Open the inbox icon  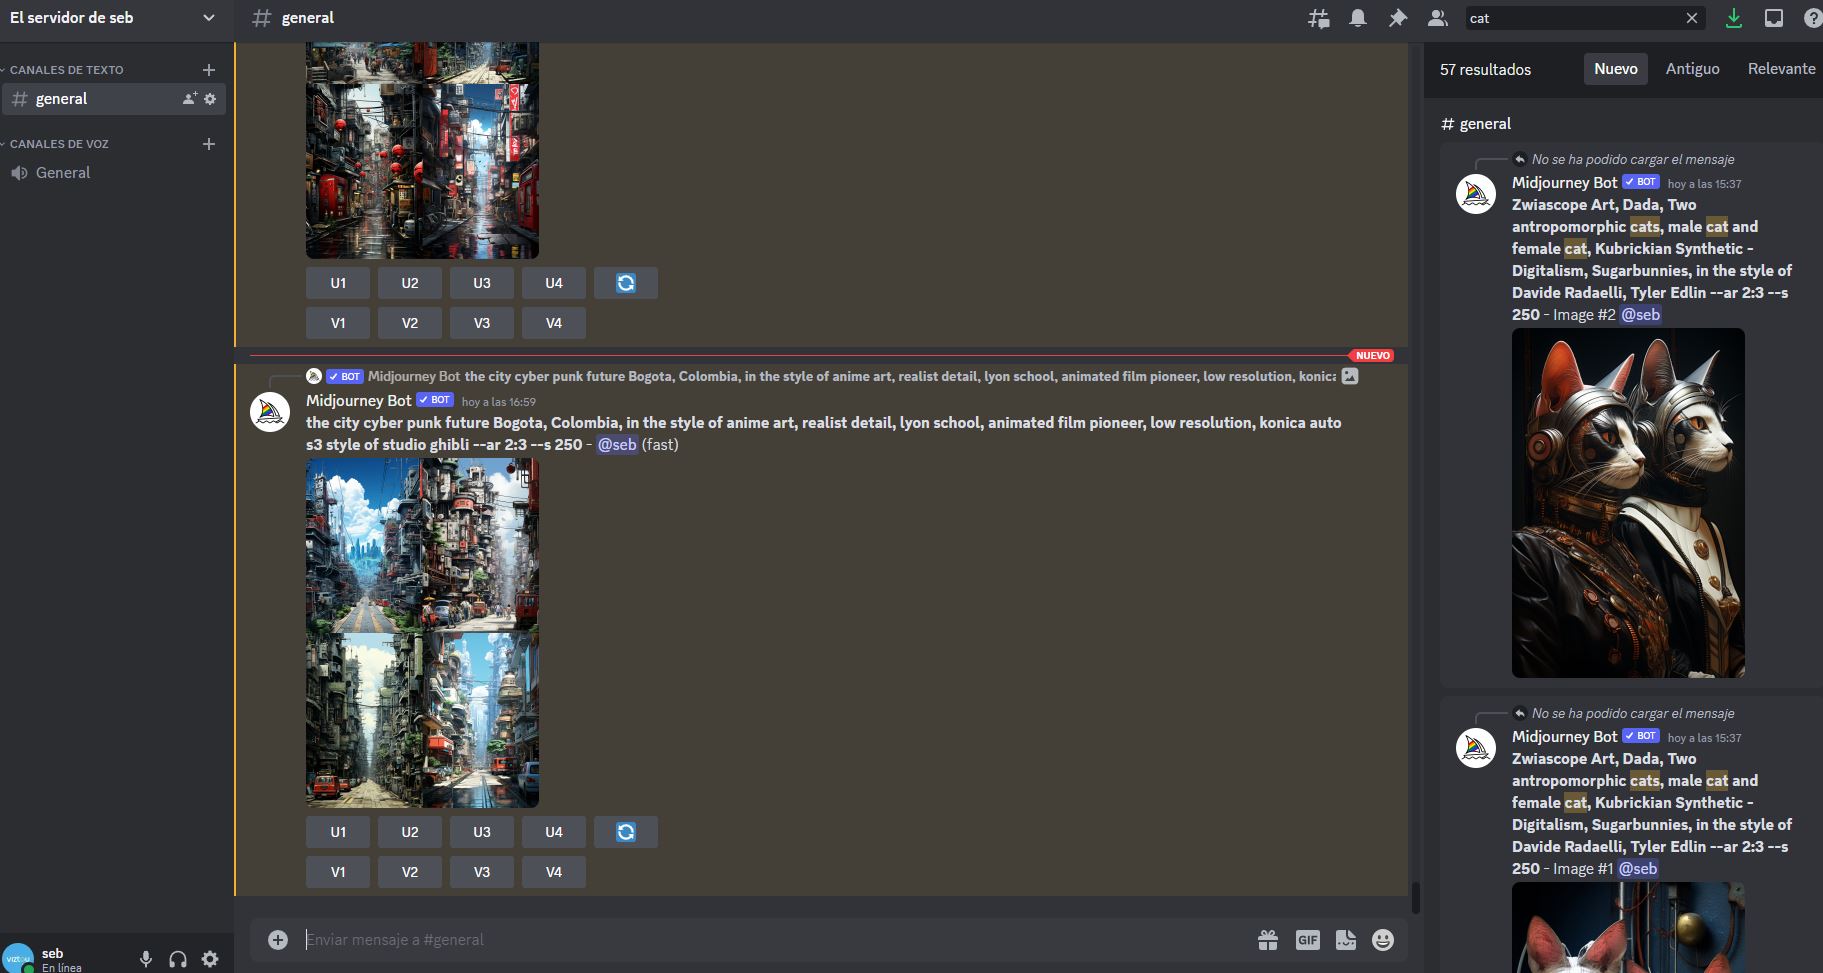click(1773, 18)
